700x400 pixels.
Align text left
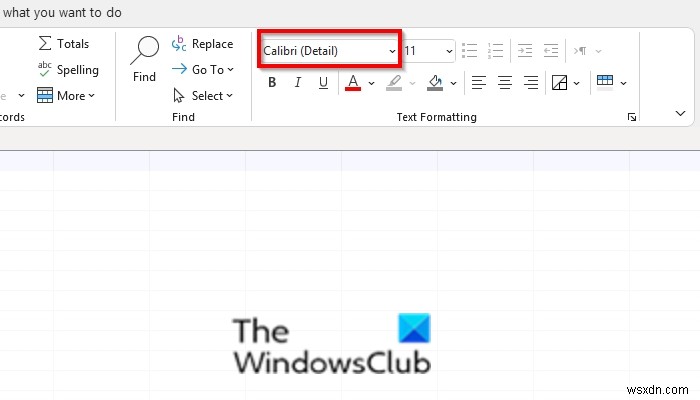[x=479, y=83]
